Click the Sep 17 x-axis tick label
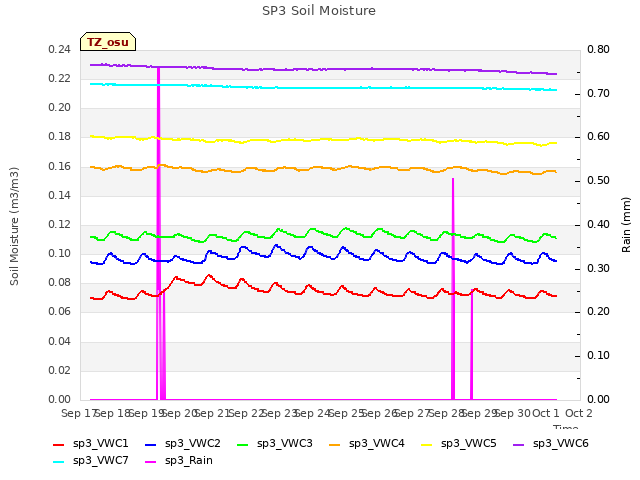The width and height of the screenshot is (640, 480). pos(79,413)
